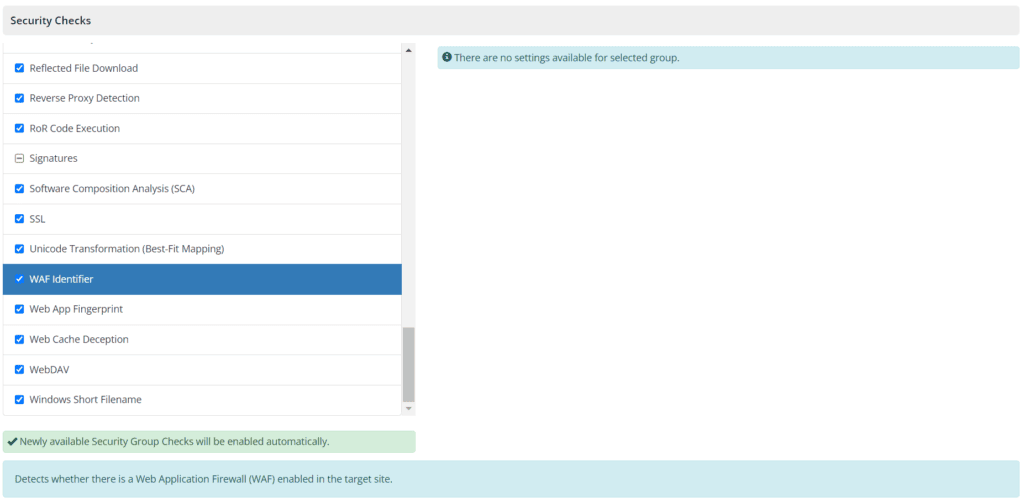
Task: Disable the Web App Fingerprint checkbox
Action: pos(19,309)
